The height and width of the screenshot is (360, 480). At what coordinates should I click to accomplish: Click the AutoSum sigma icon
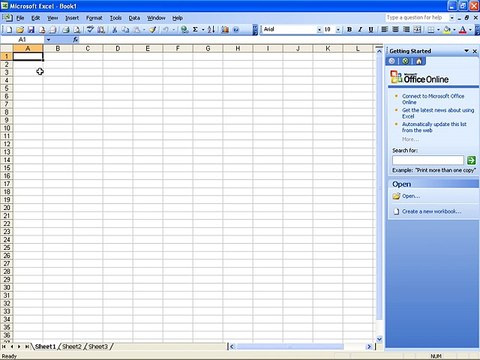tap(195, 30)
